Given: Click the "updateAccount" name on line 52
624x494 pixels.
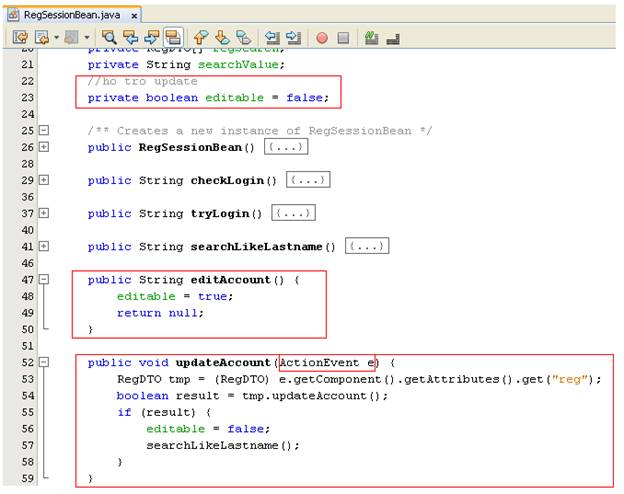Looking at the screenshot, I should [223, 363].
